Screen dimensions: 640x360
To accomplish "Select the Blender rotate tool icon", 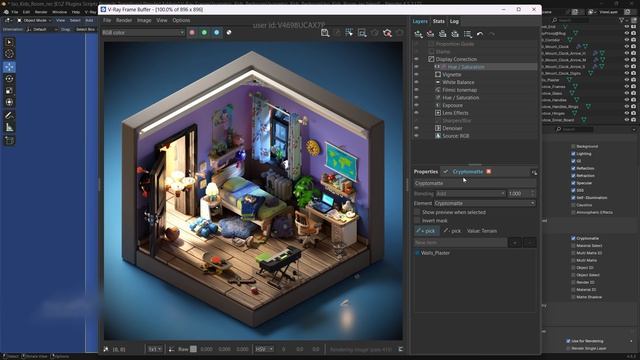I will coord(9,79).
